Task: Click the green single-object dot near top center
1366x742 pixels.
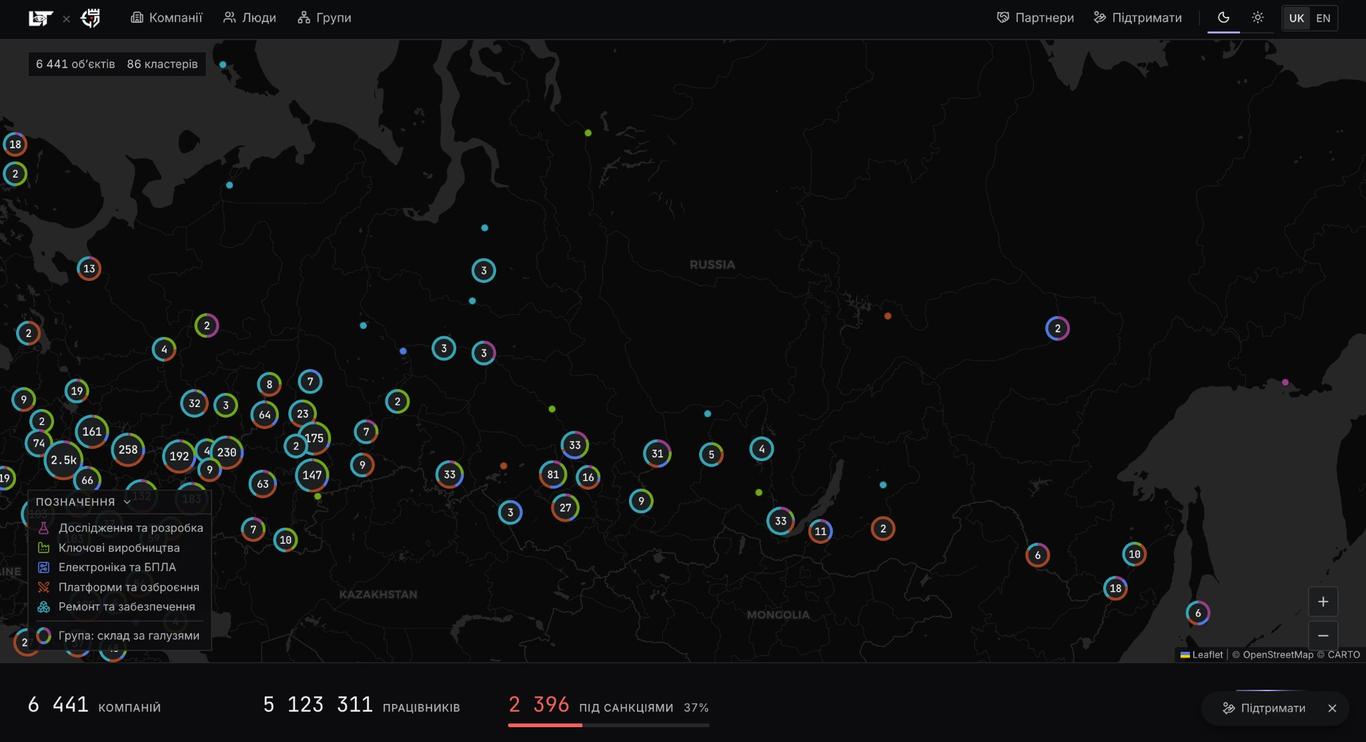Action: [588, 132]
